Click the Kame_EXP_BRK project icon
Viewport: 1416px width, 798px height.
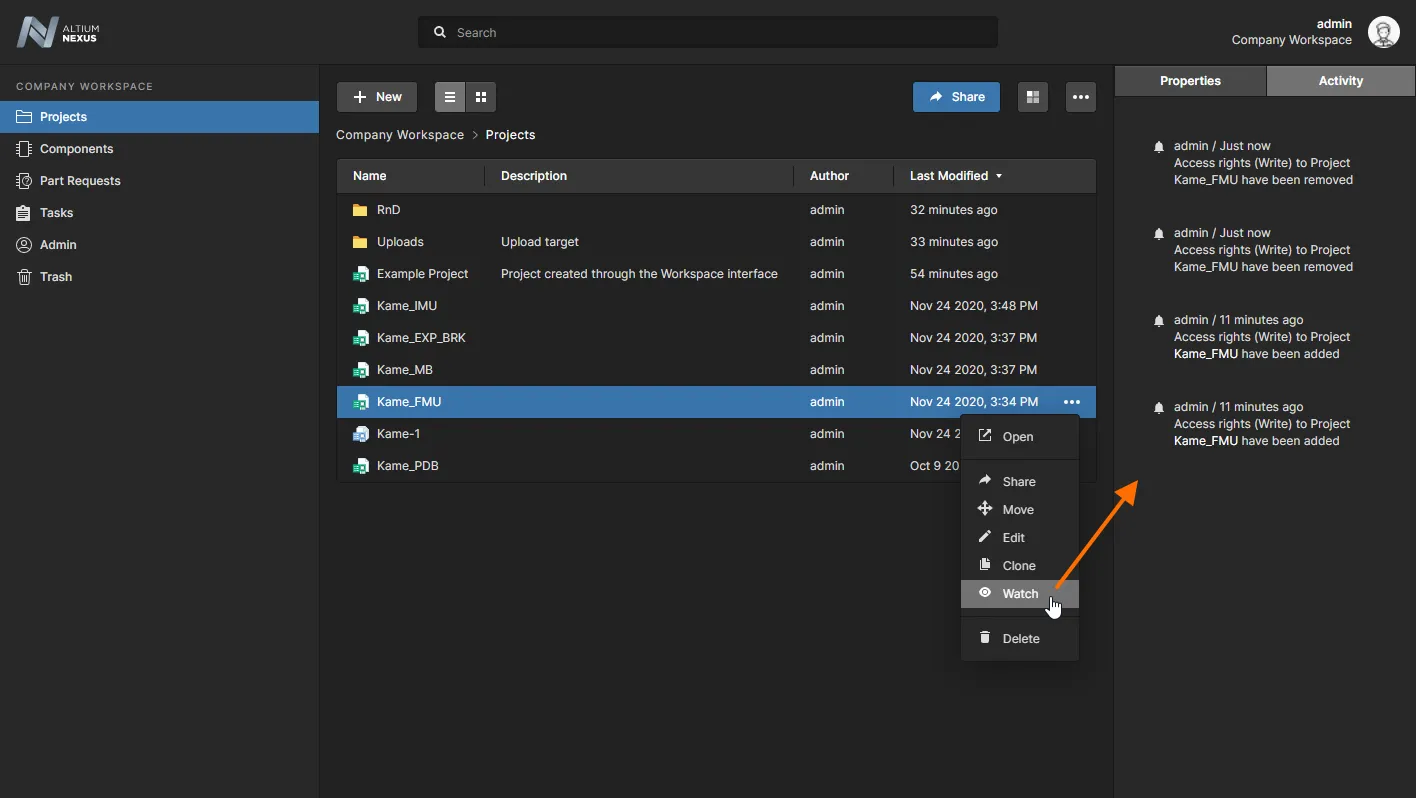coord(360,338)
